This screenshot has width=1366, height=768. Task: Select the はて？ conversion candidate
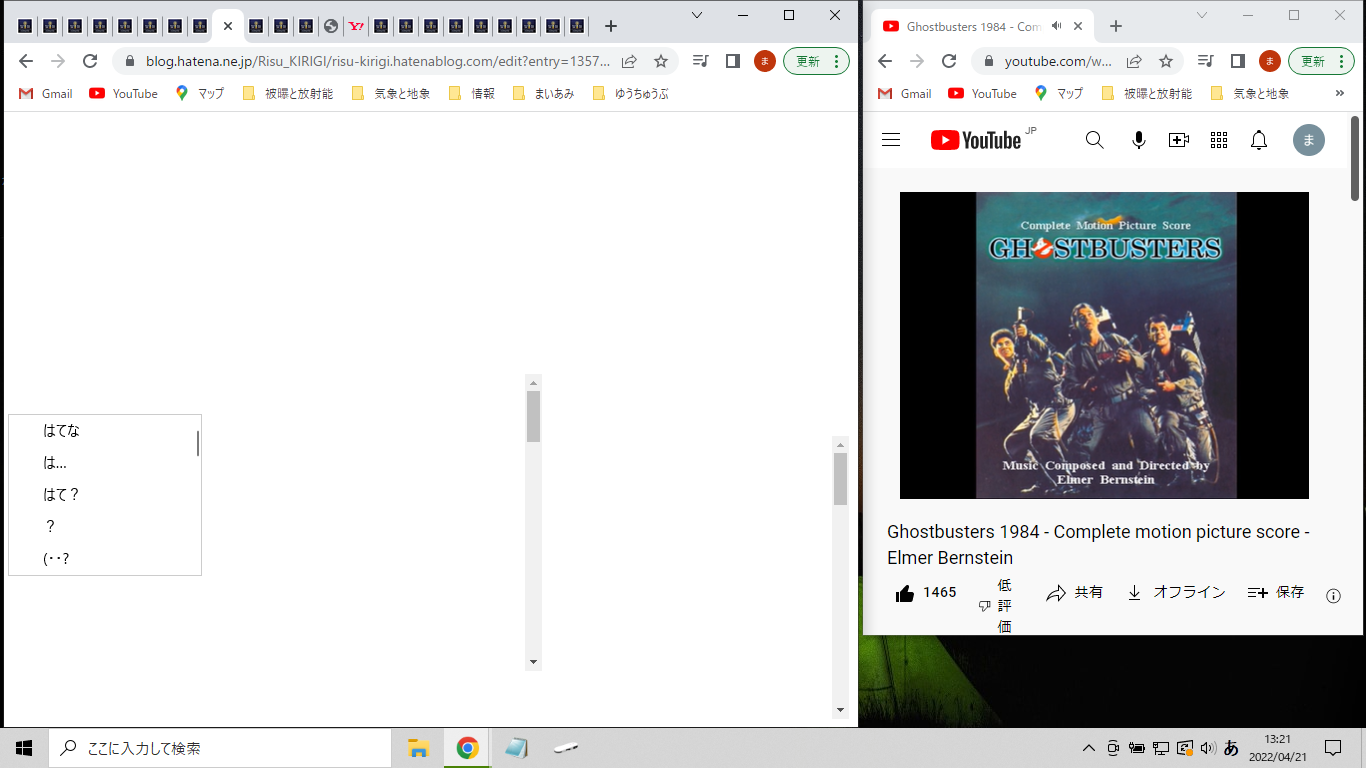[x=105, y=495]
